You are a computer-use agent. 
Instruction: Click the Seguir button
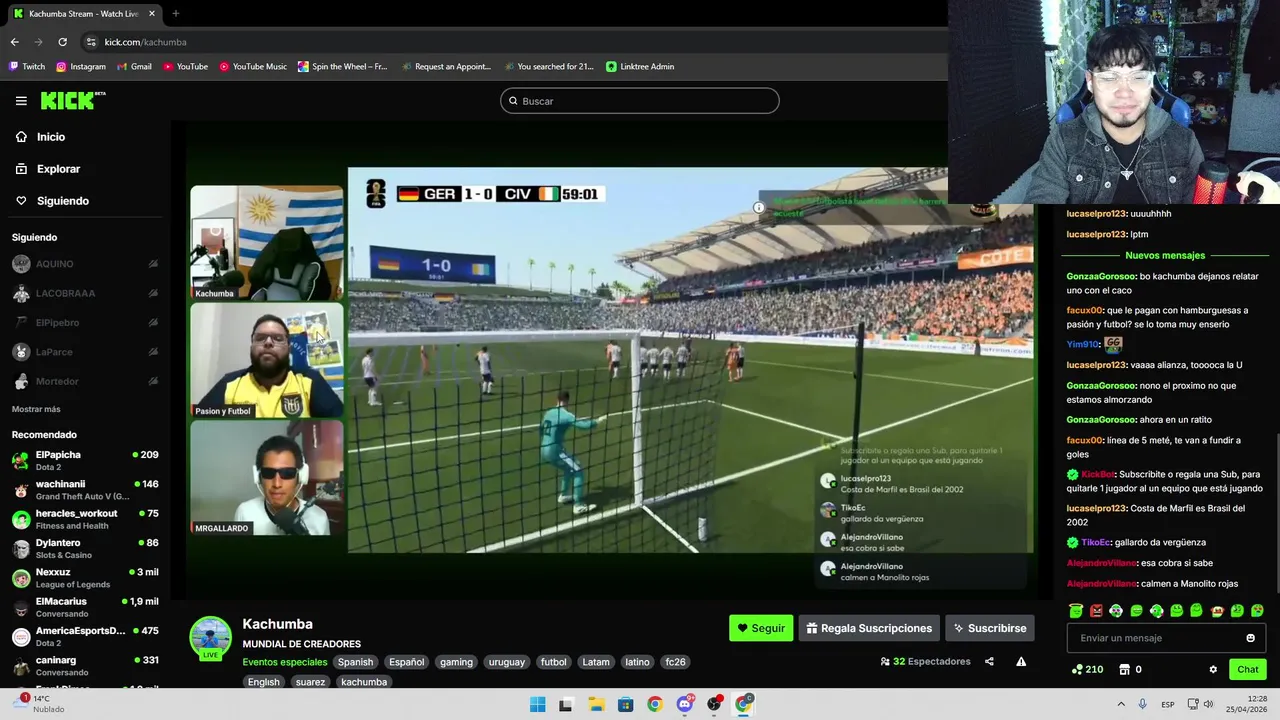point(761,628)
